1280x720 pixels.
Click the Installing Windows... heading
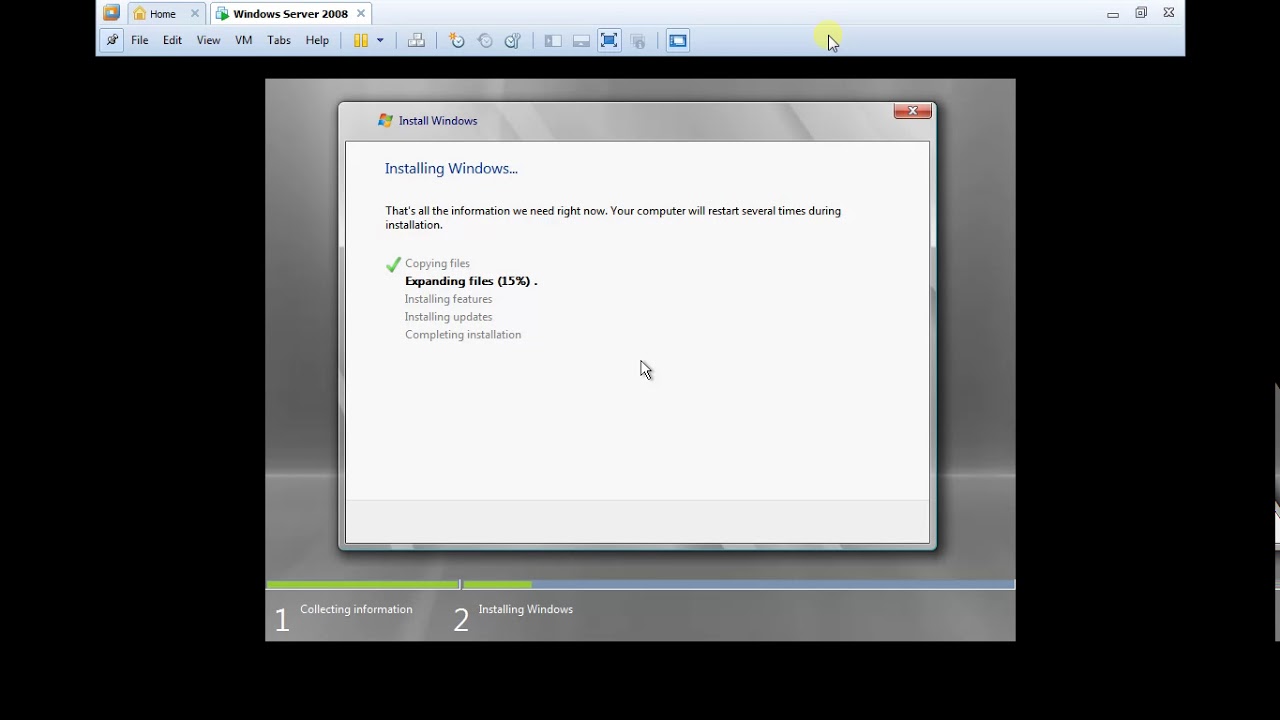pyautogui.click(x=451, y=169)
